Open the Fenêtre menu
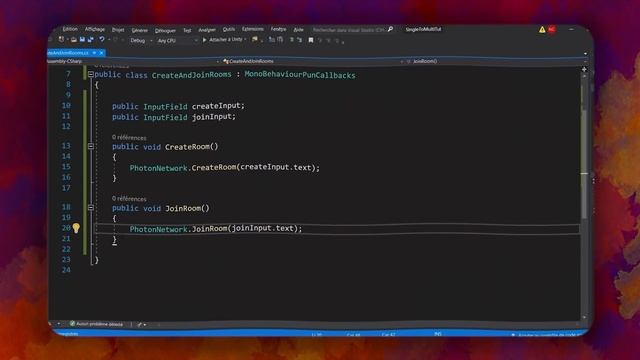Viewport: 640px width, 360px height. pyautogui.click(x=278, y=29)
